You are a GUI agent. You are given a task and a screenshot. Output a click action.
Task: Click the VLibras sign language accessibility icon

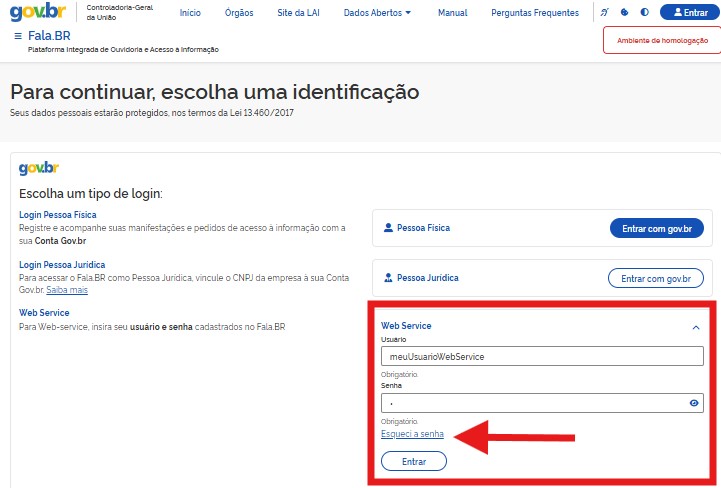click(x=604, y=13)
